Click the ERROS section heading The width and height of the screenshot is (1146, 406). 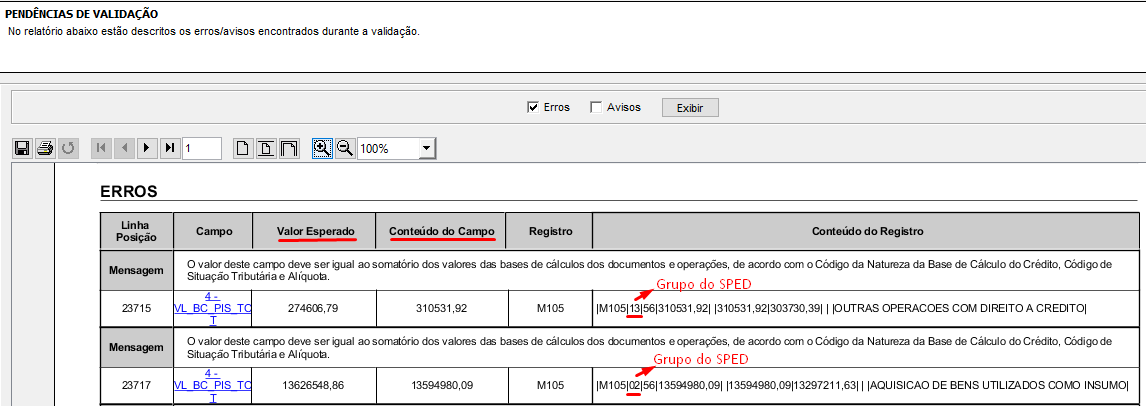click(128, 192)
